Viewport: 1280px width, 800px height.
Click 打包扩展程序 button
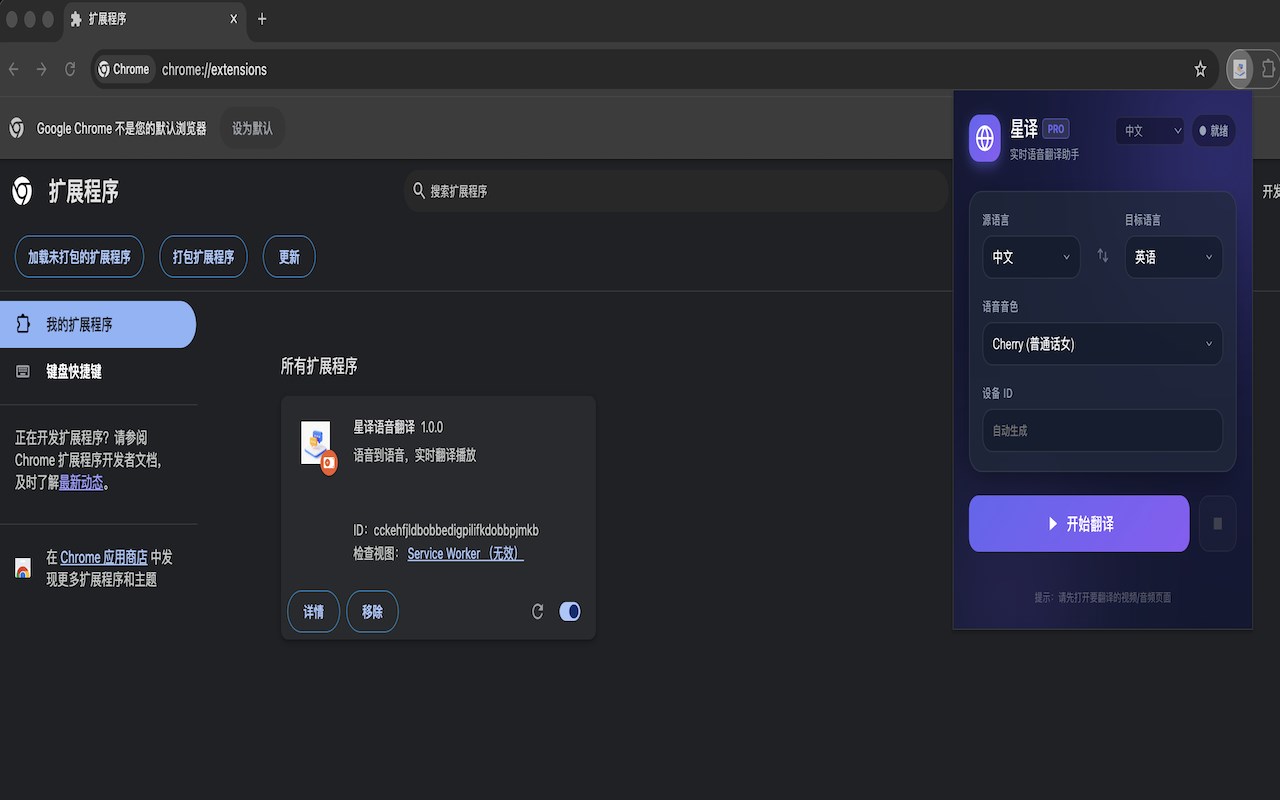click(203, 257)
